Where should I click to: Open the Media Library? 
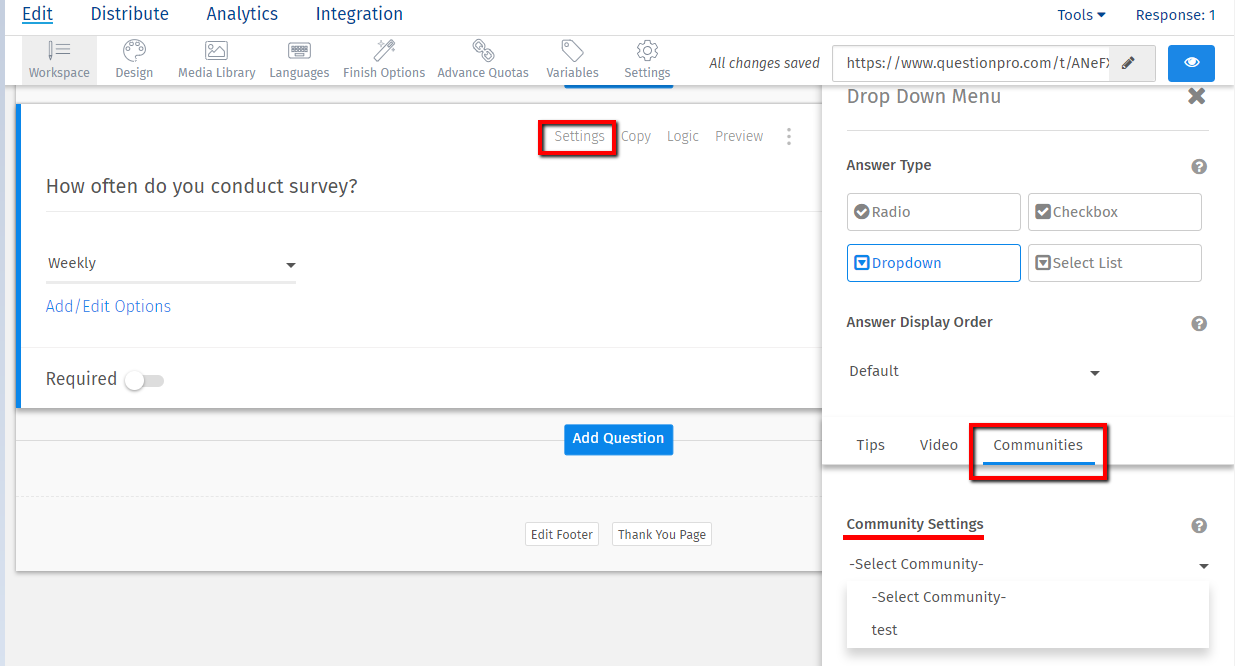[216, 60]
